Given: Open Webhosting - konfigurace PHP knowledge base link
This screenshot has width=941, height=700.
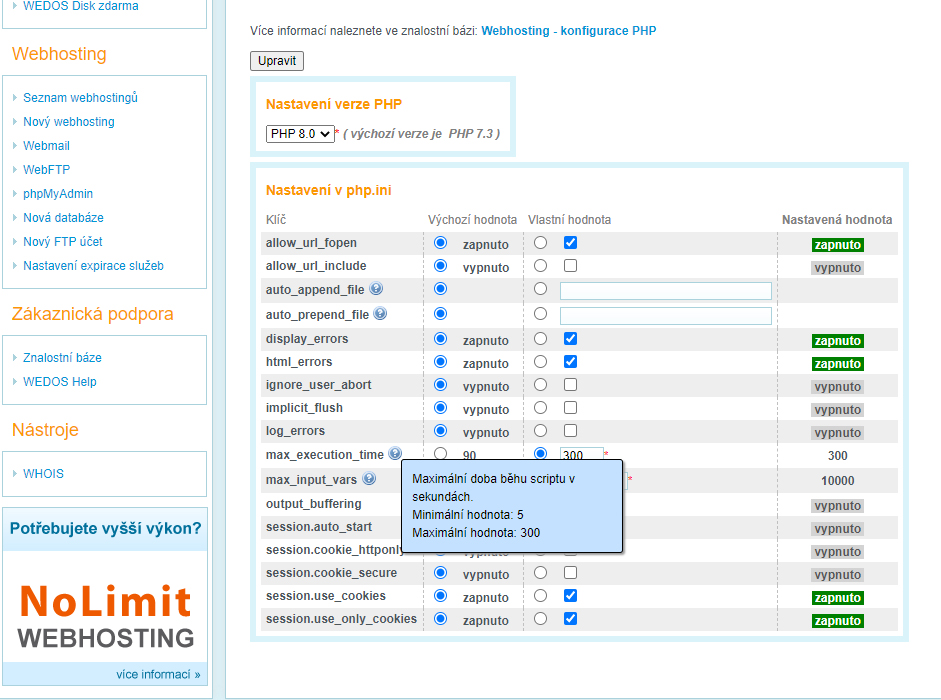Looking at the screenshot, I should (x=568, y=31).
